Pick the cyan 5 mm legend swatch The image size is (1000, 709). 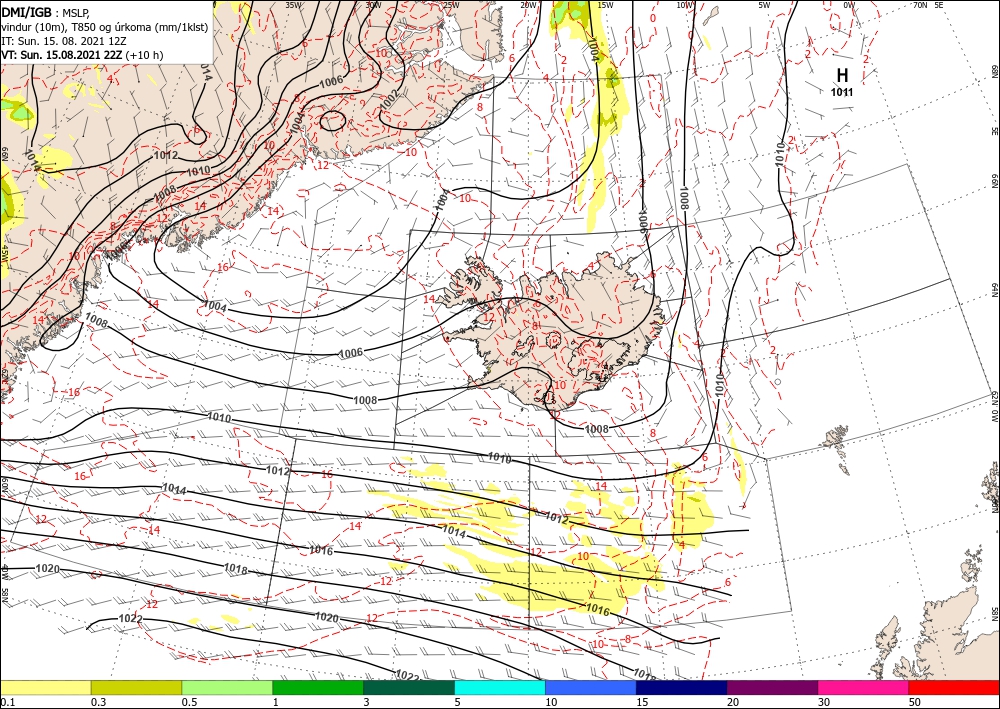point(500,687)
